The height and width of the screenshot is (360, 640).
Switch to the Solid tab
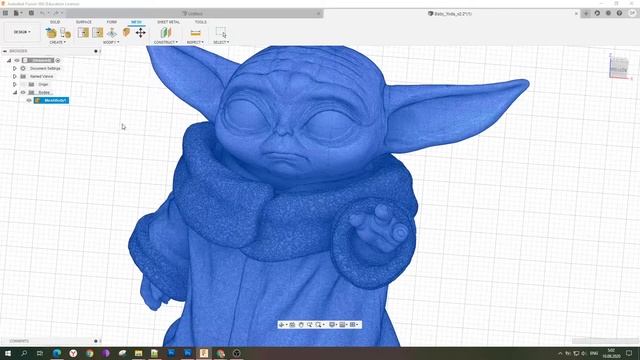[x=55, y=22]
